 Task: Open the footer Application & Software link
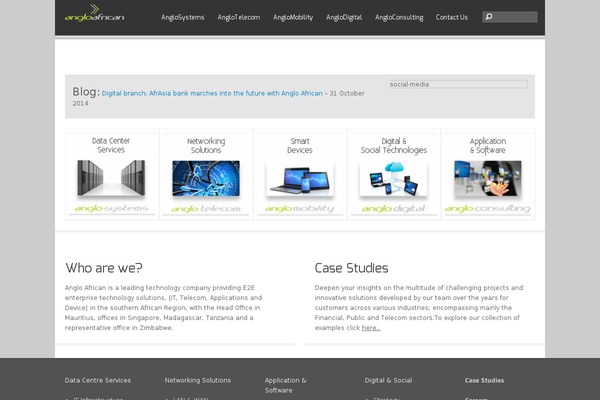point(285,385)
